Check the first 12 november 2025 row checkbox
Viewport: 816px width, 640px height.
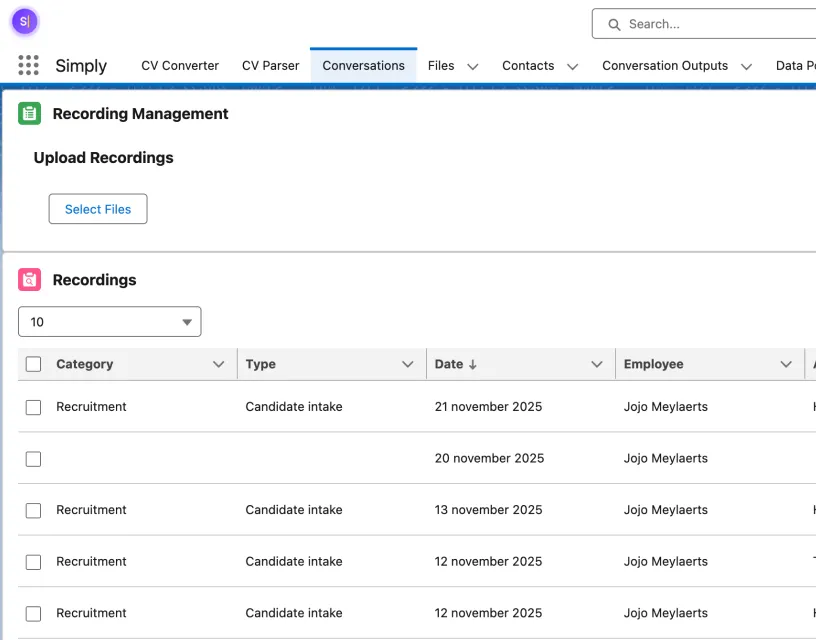tap(33, 562)
